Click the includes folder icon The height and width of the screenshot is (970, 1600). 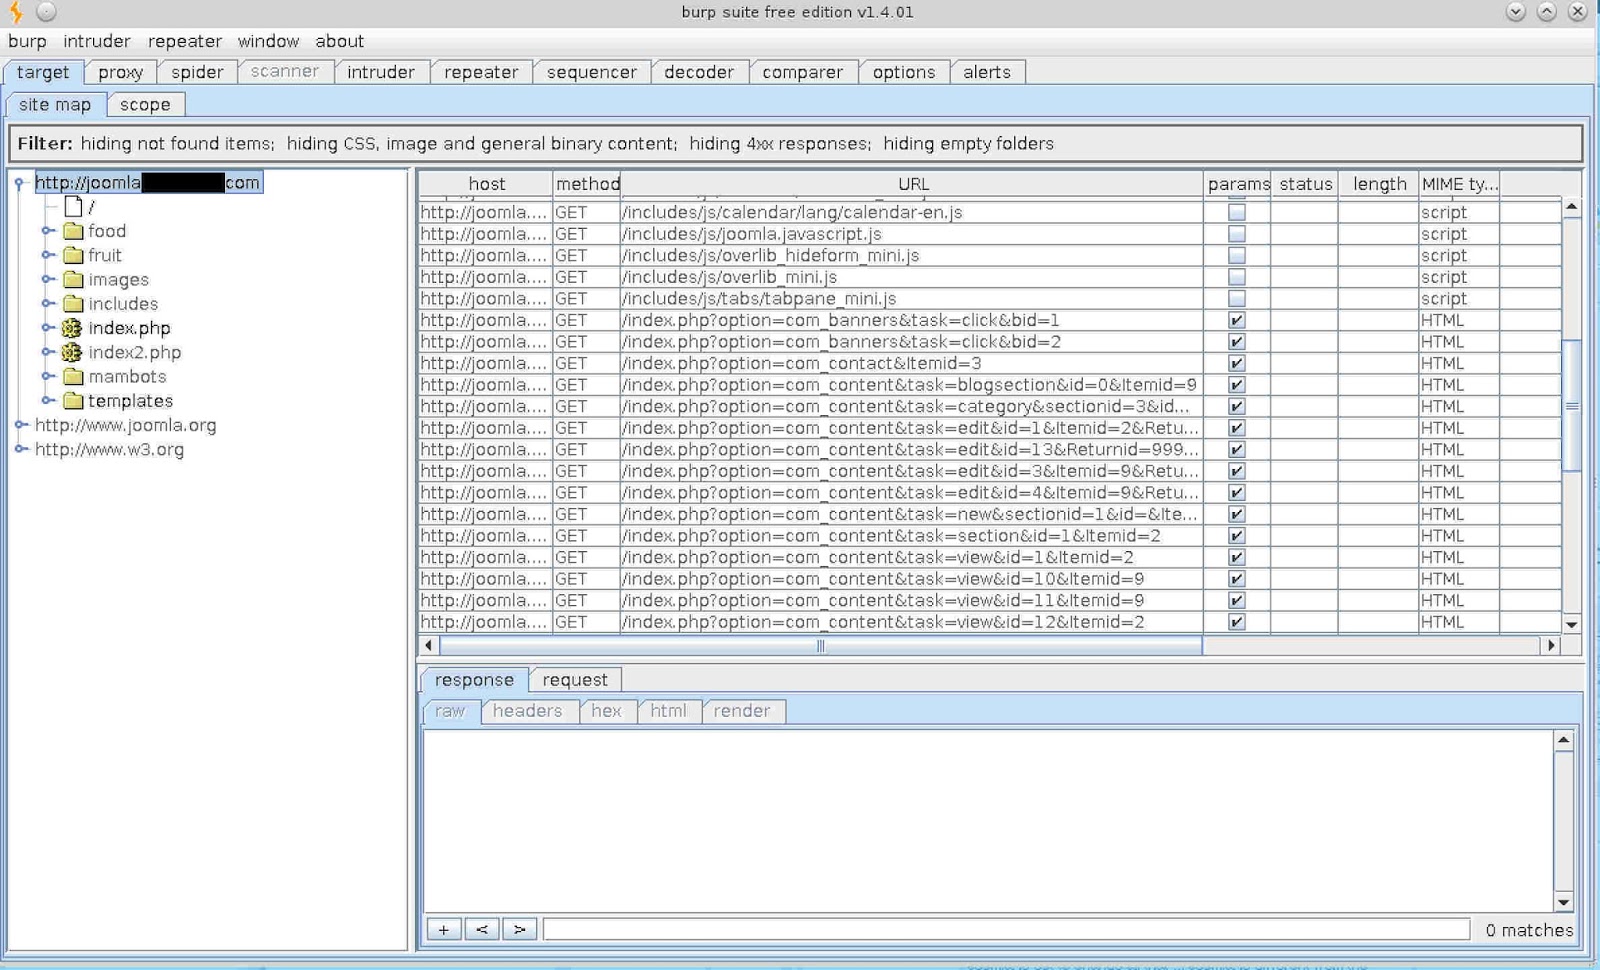[x=73, y=304]
